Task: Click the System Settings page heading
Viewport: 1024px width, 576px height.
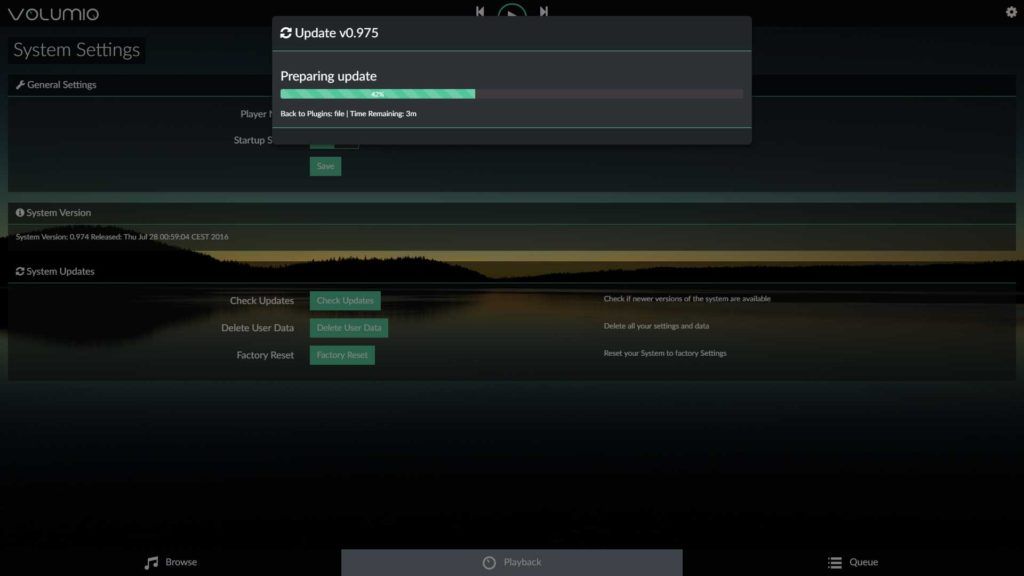Action: pyautogui.click(x=77, y=50)
